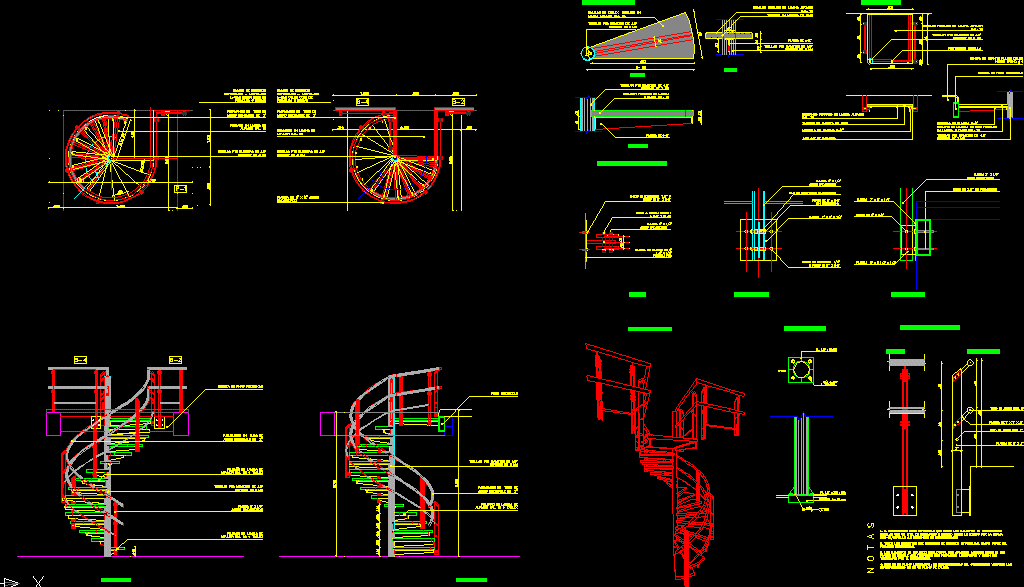Image resolution: width=1024 pixels, height=587 pixels.
Task: Select the leftmost magenta box in left elevation
Action: click(x=54, y=423)
